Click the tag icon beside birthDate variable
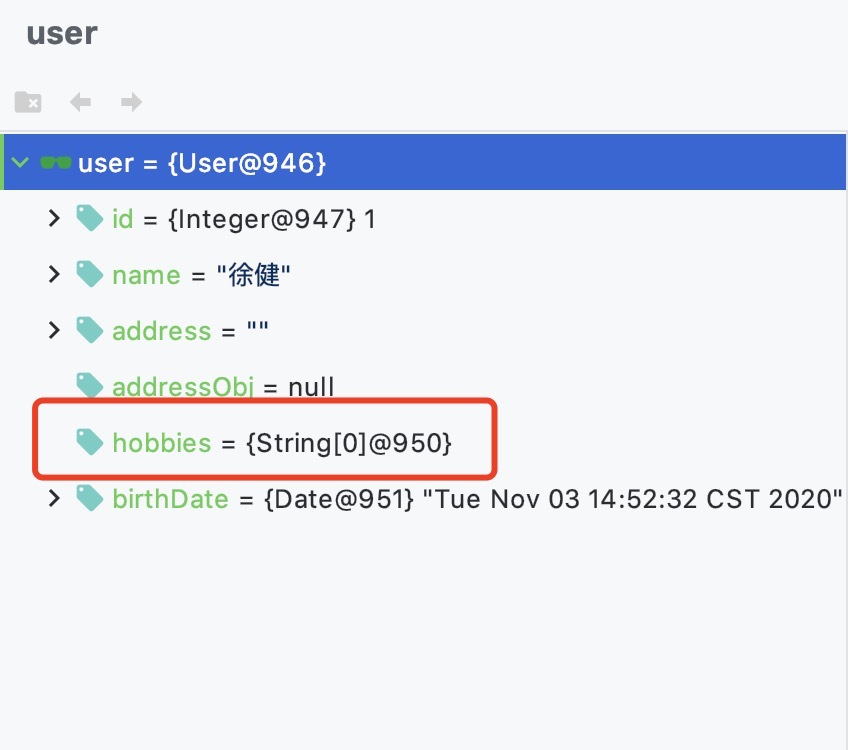This screenshot has height=750, width=848. point(89,499)
